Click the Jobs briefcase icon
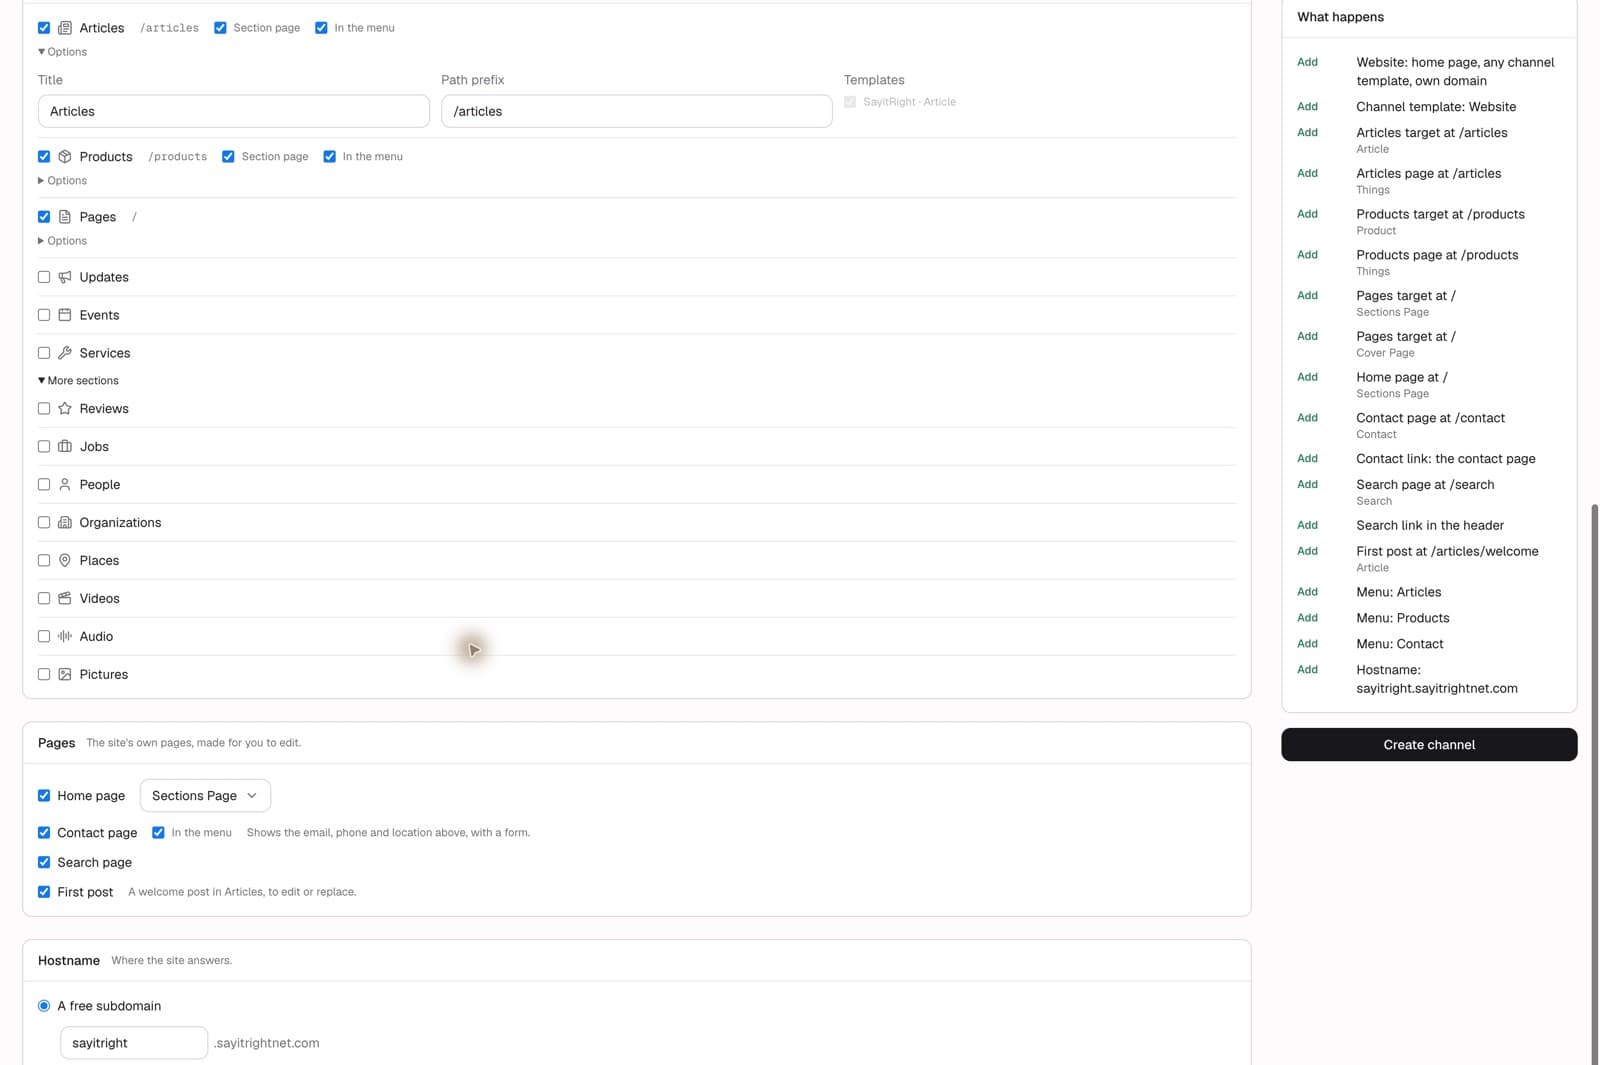Viewport: 1600px width, 1065px height. pyautogui.click(x=65, y=447)
